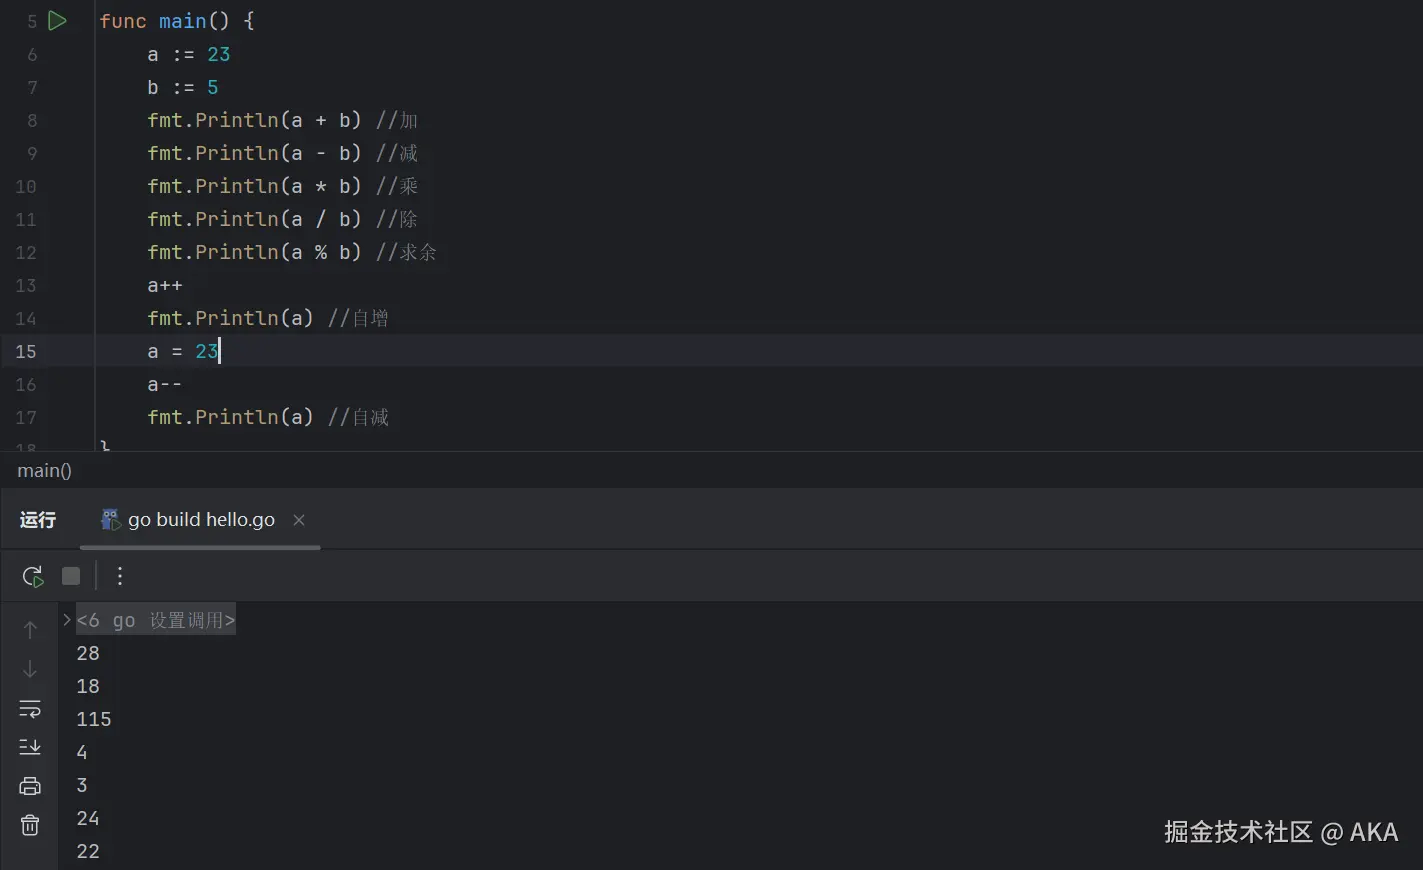Click the a-- statement on line 16
1423x870 pixels.
[165, 384]
